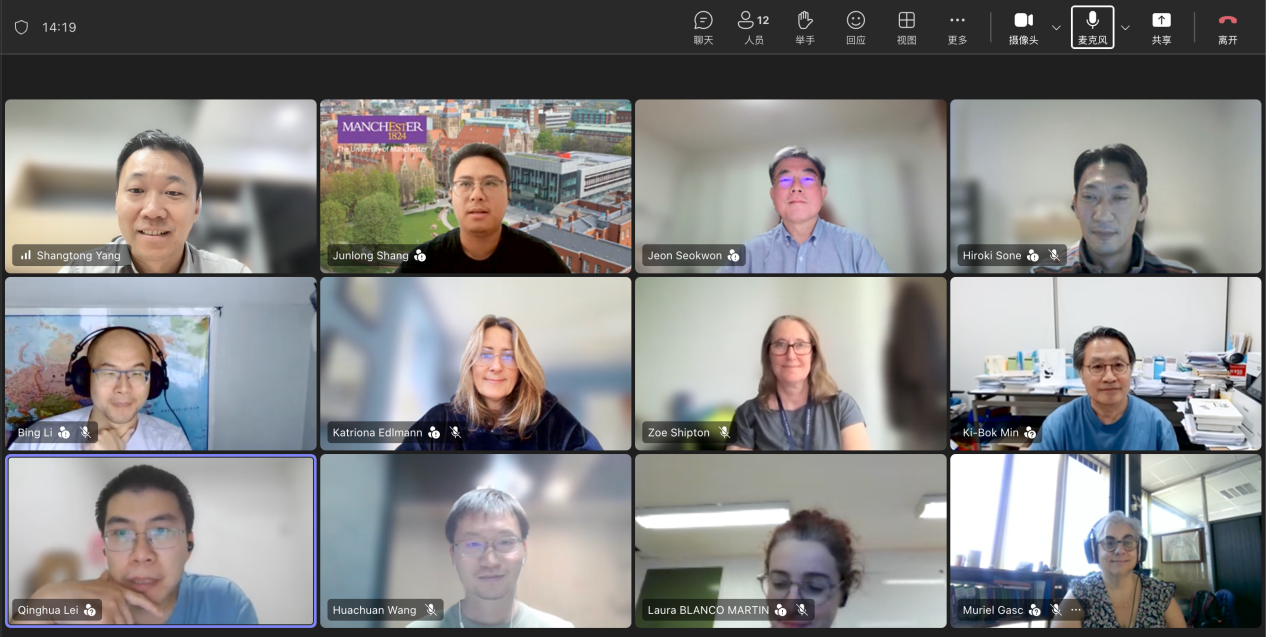This screenshot has height=637, width=1266.
Task: Click the name label "Qinghua Lei"
Action: [48, 610]
